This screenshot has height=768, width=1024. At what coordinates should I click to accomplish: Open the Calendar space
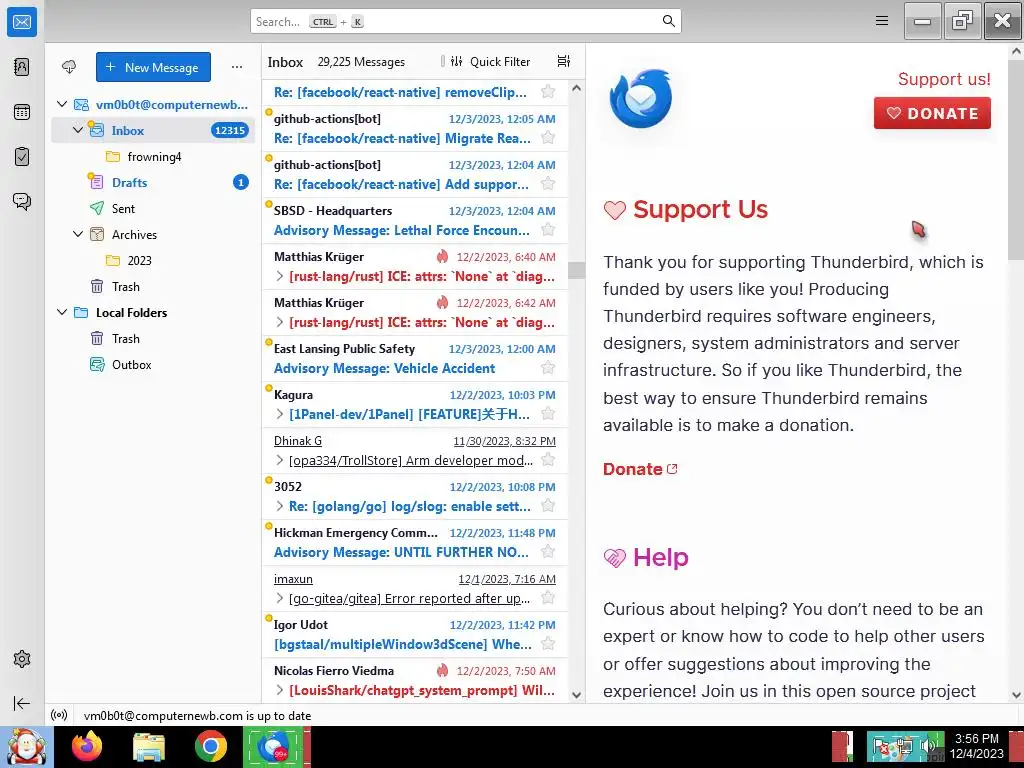pos(22,112)
